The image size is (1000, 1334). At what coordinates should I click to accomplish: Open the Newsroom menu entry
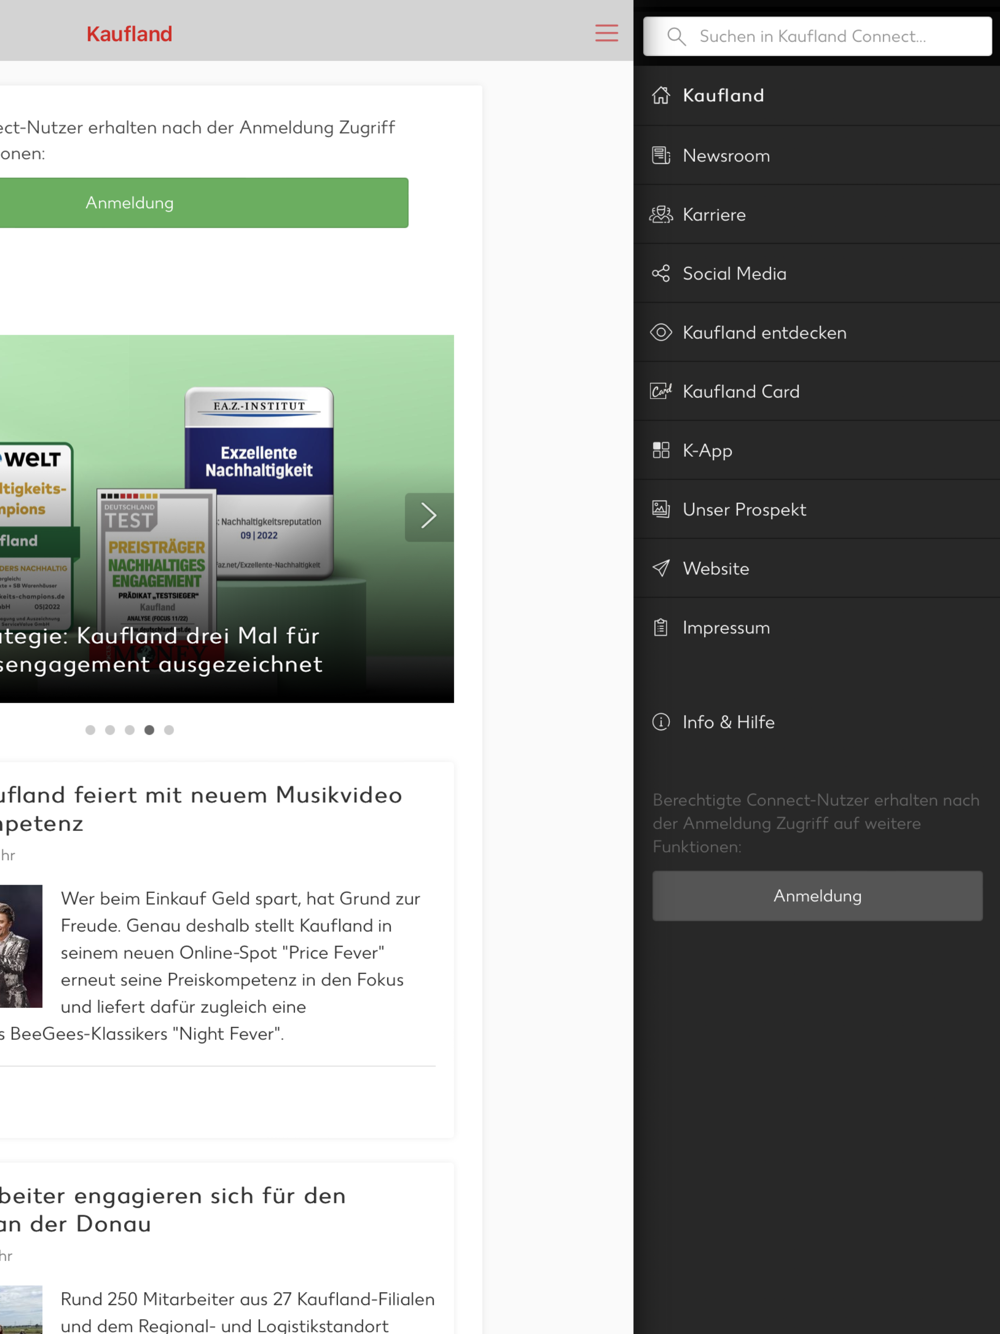pyautogui.click(x=817, y=155)
